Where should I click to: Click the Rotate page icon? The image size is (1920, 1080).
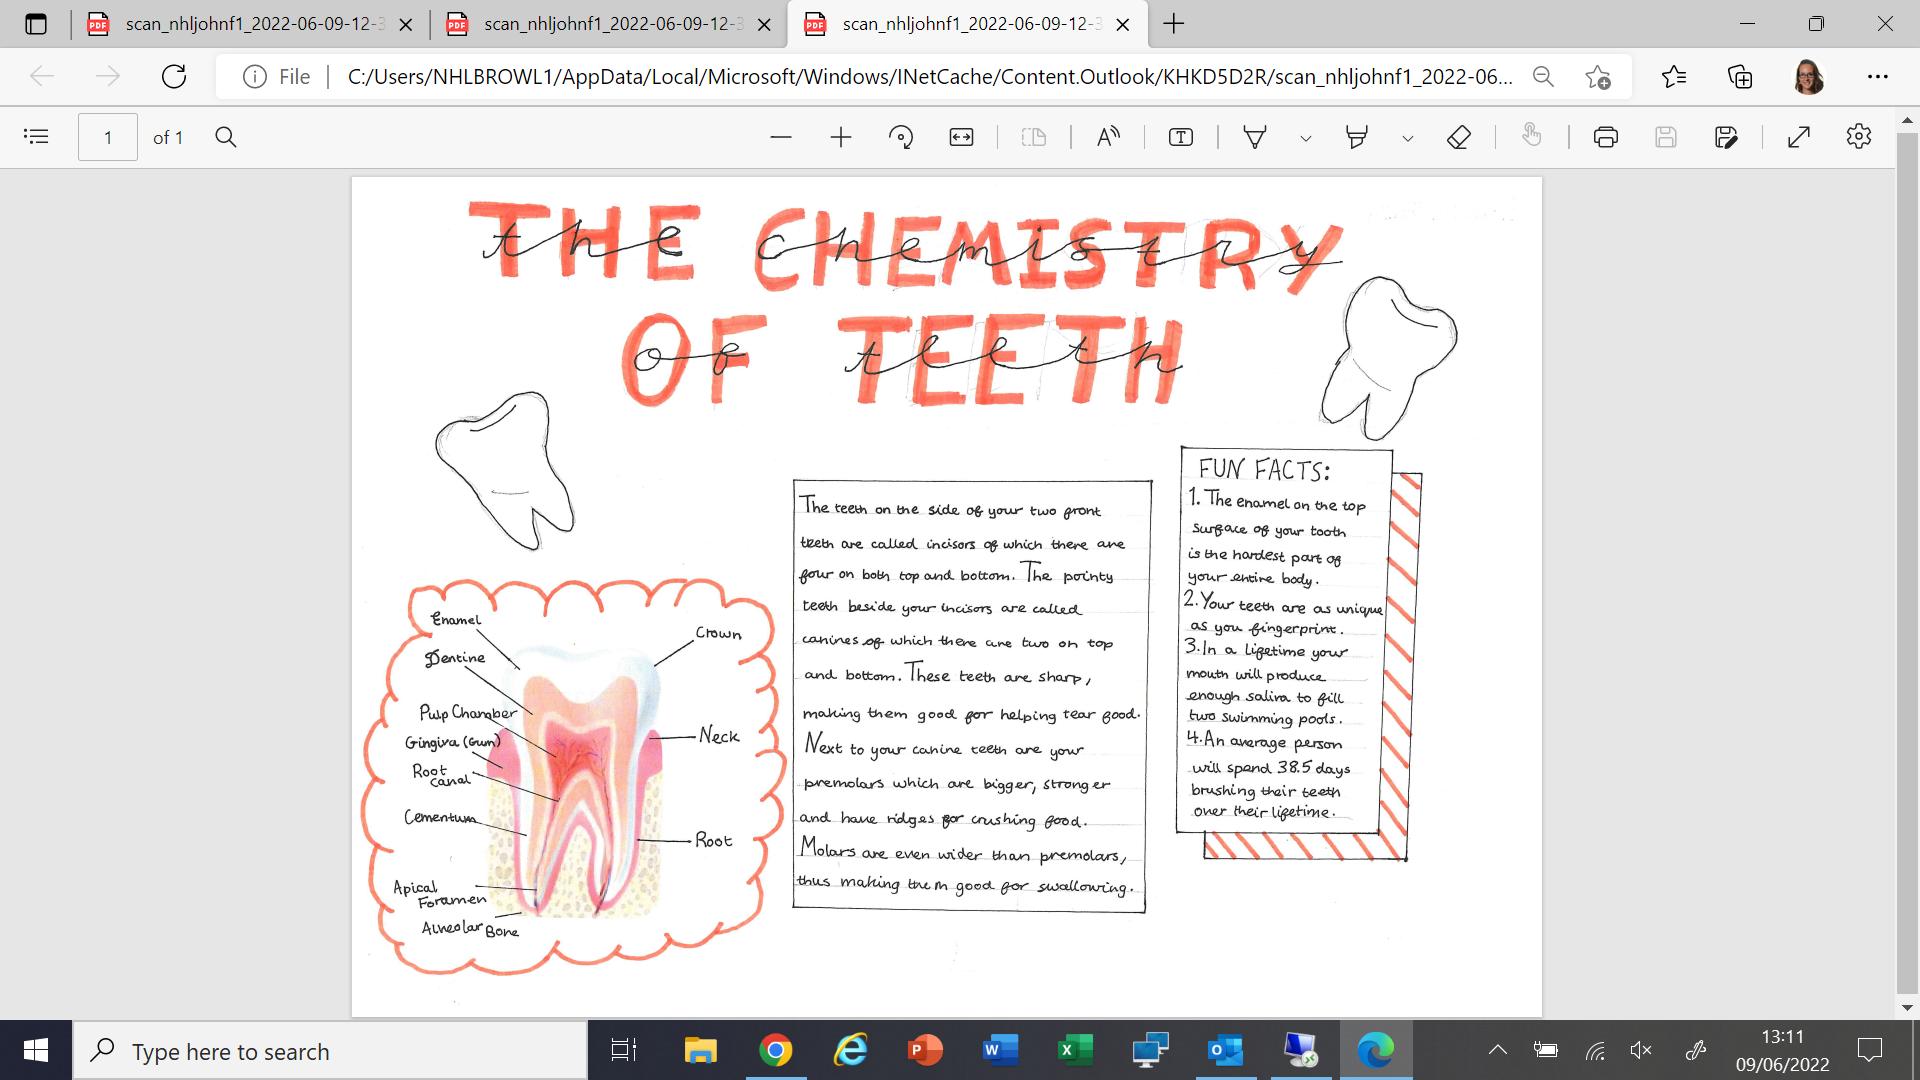coord(900,137)
